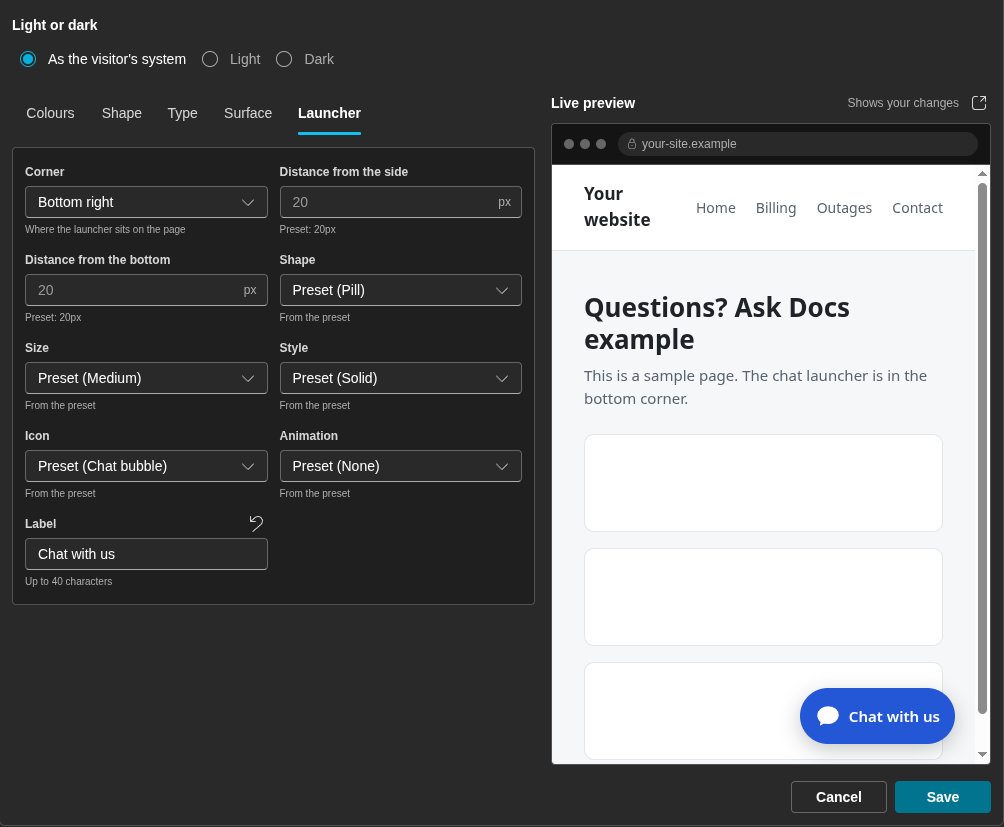Click the preview scrollbar thumb
The image size is (1004, 827).
pyautogui.click(x=982, y=448)
